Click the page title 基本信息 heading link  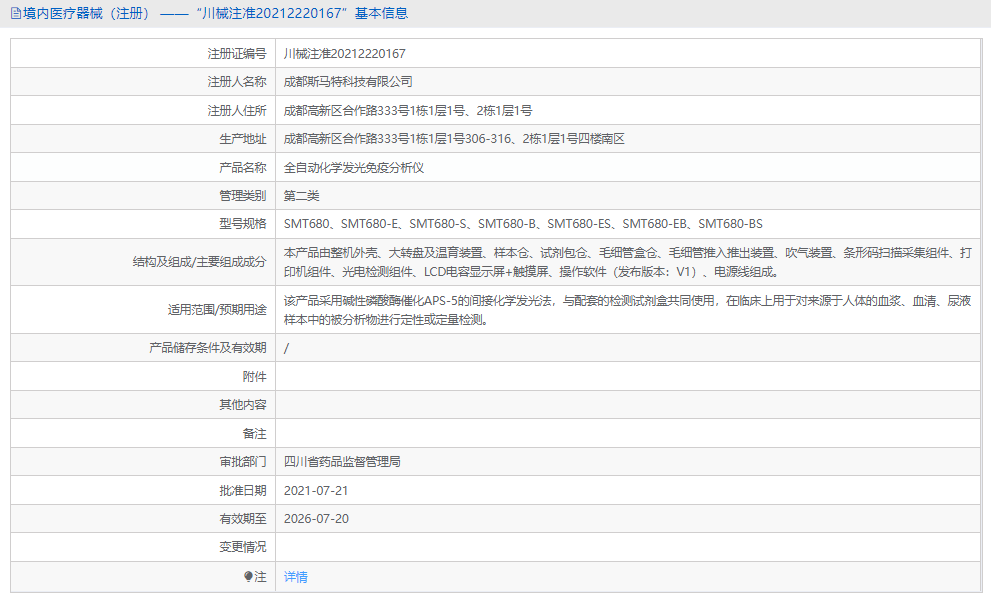point(385,13)
